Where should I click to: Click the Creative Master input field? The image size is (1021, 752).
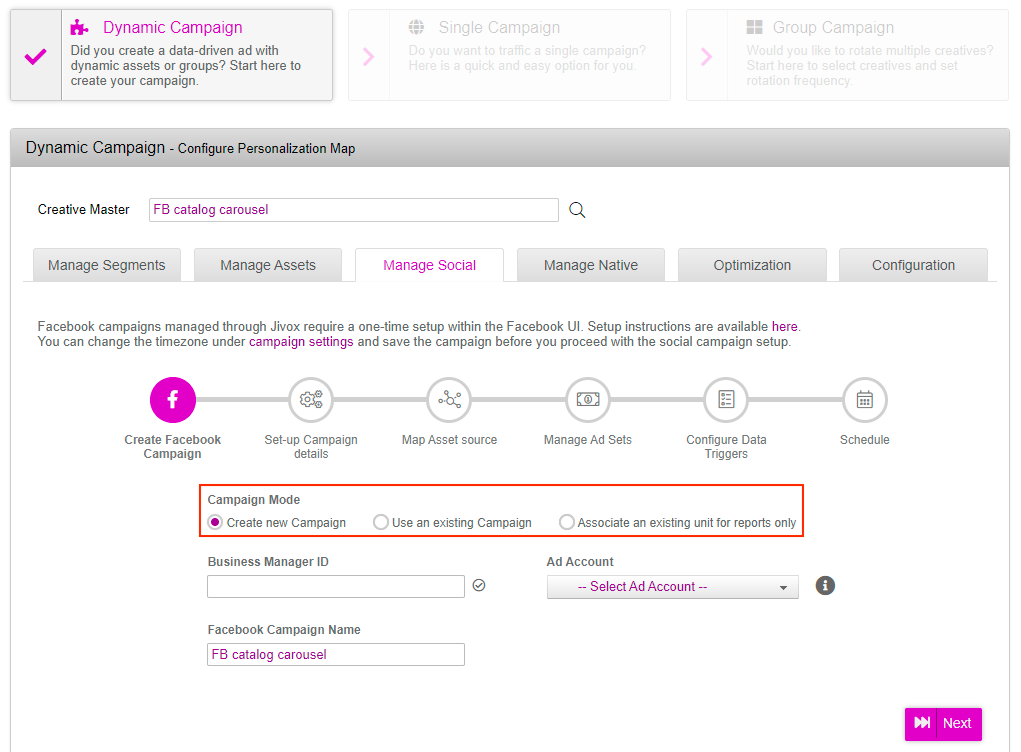click(354, 210)
